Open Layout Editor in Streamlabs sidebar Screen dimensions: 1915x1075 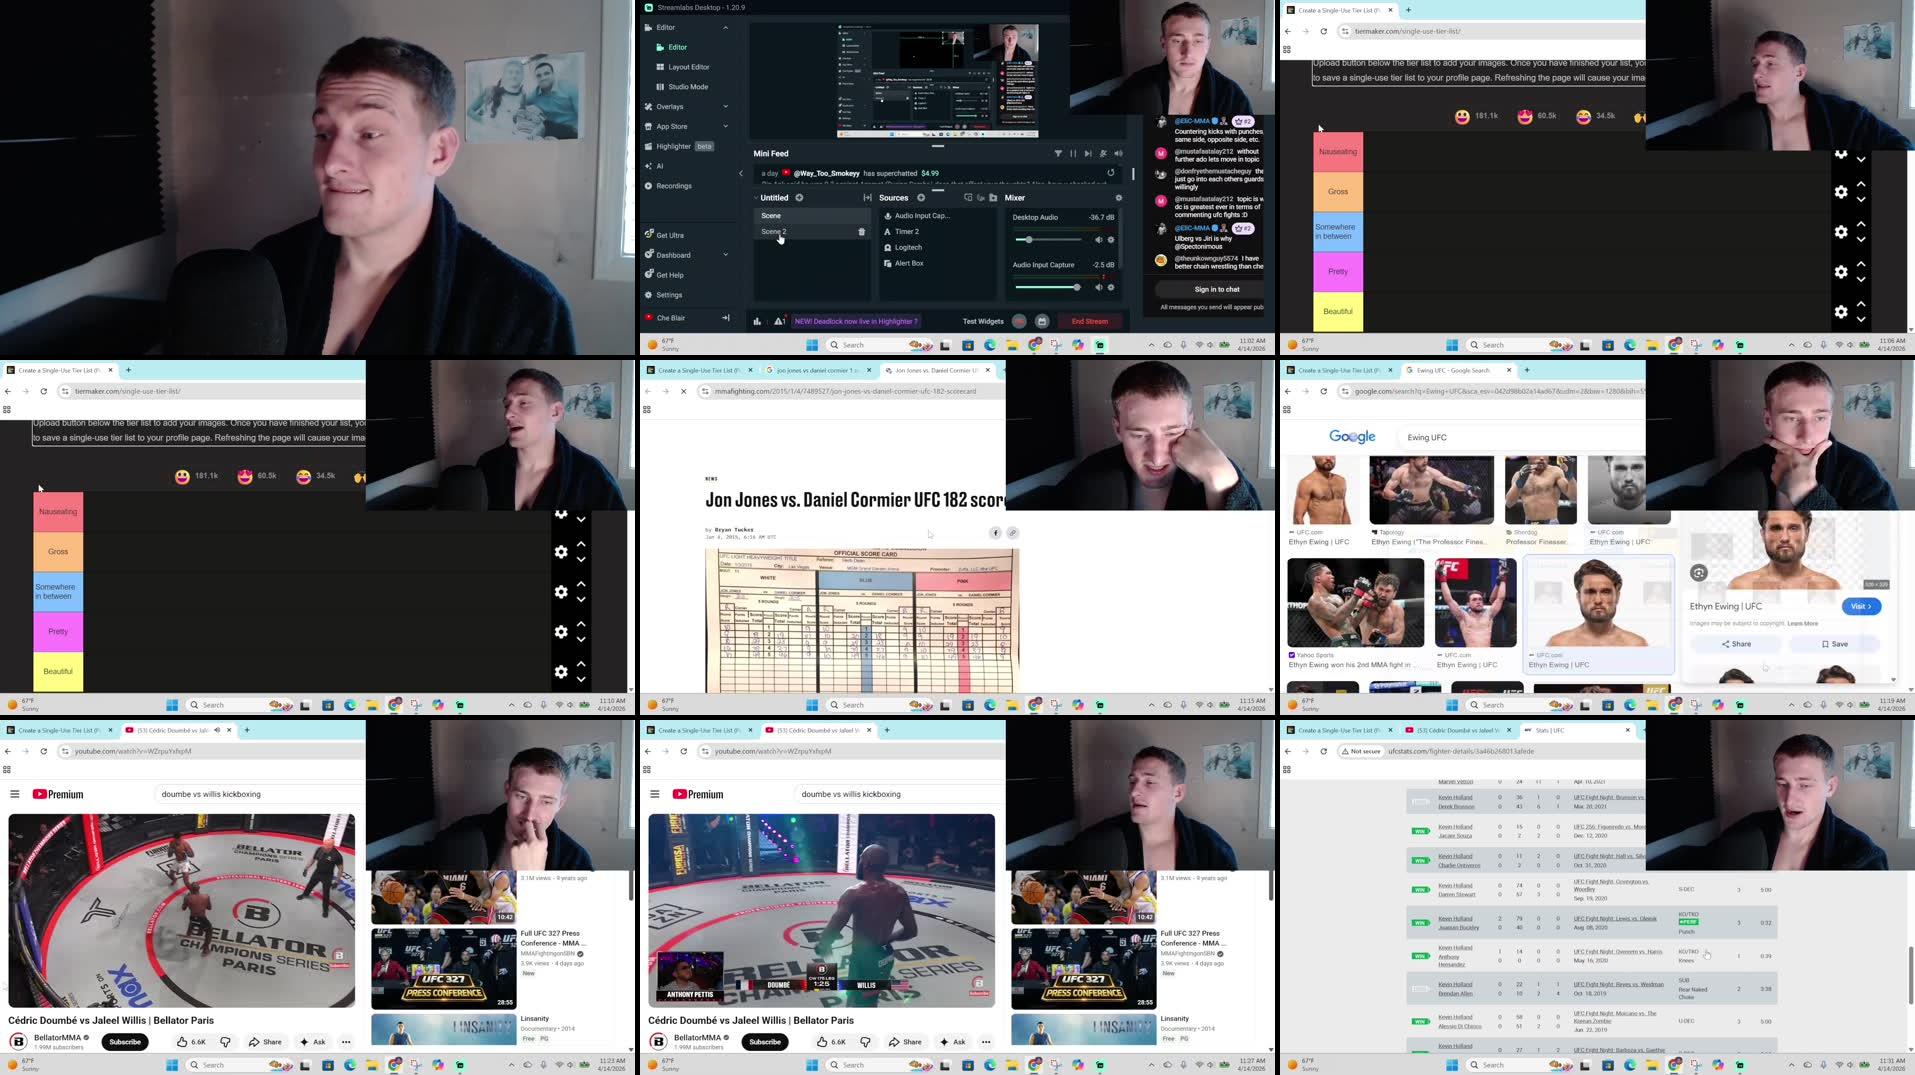pyautogui.click(x=690, y=66)
